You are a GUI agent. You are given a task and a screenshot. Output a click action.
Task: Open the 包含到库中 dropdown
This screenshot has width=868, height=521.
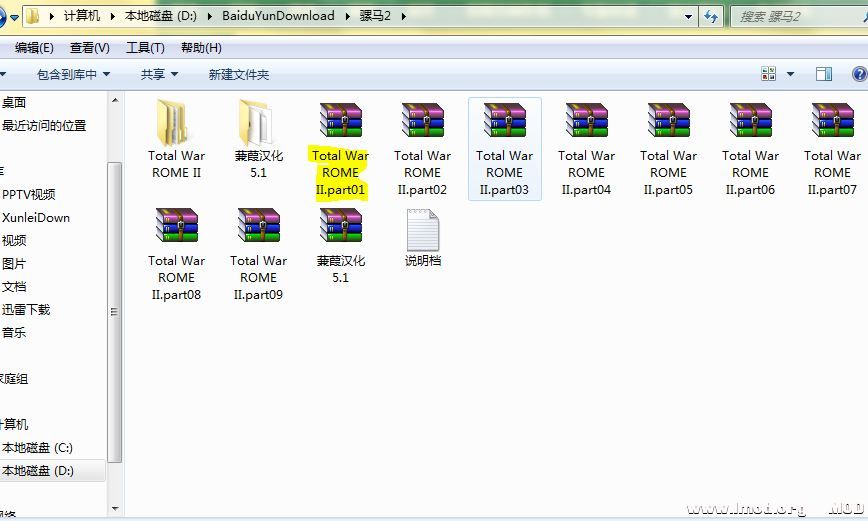73,75
